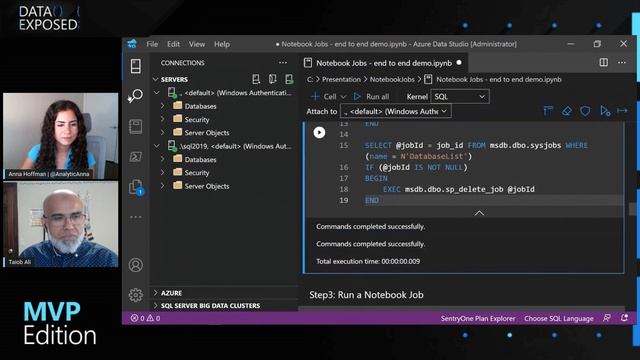Click the add Cell button
The height and width of the screenshot is (360, 640).
pyautogui.click(x=324, y=97)
